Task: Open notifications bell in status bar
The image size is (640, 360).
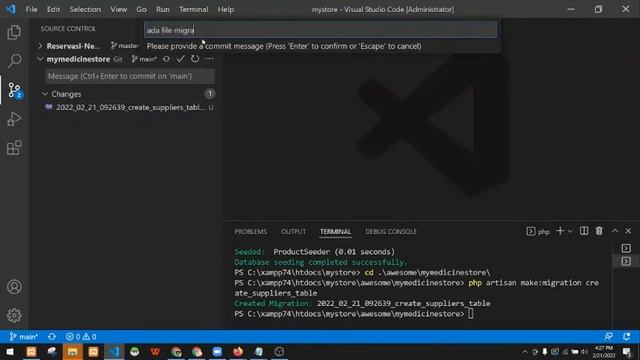Action: 627,337
